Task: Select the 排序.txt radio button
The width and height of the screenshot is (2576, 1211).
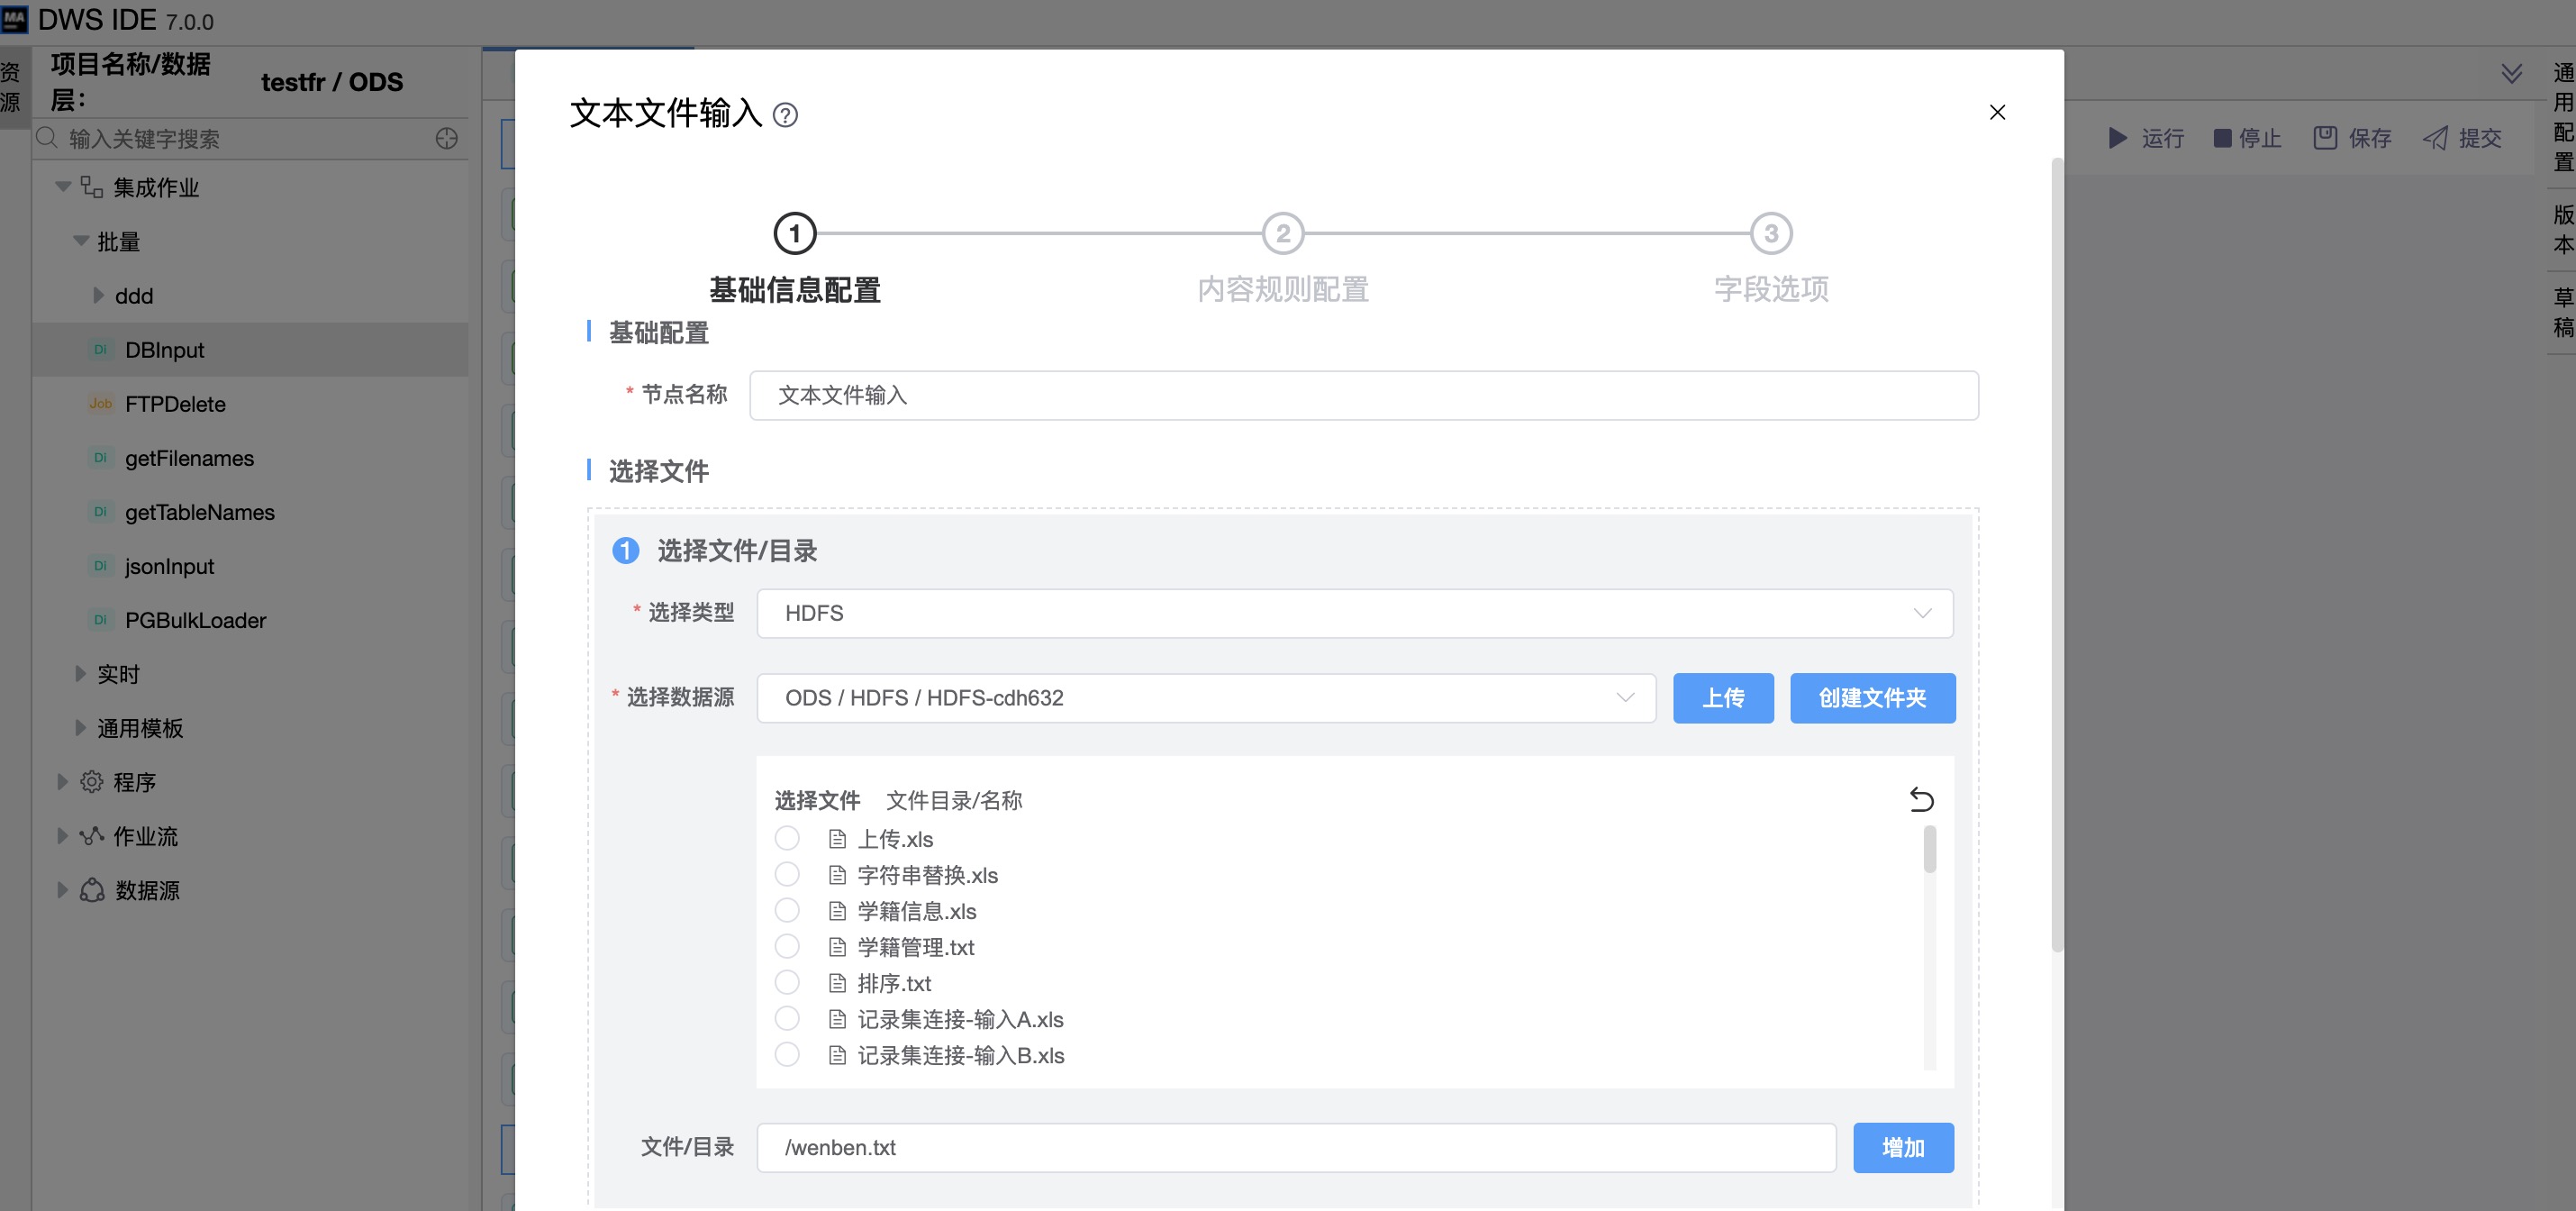Action: (x=787, y=982)
